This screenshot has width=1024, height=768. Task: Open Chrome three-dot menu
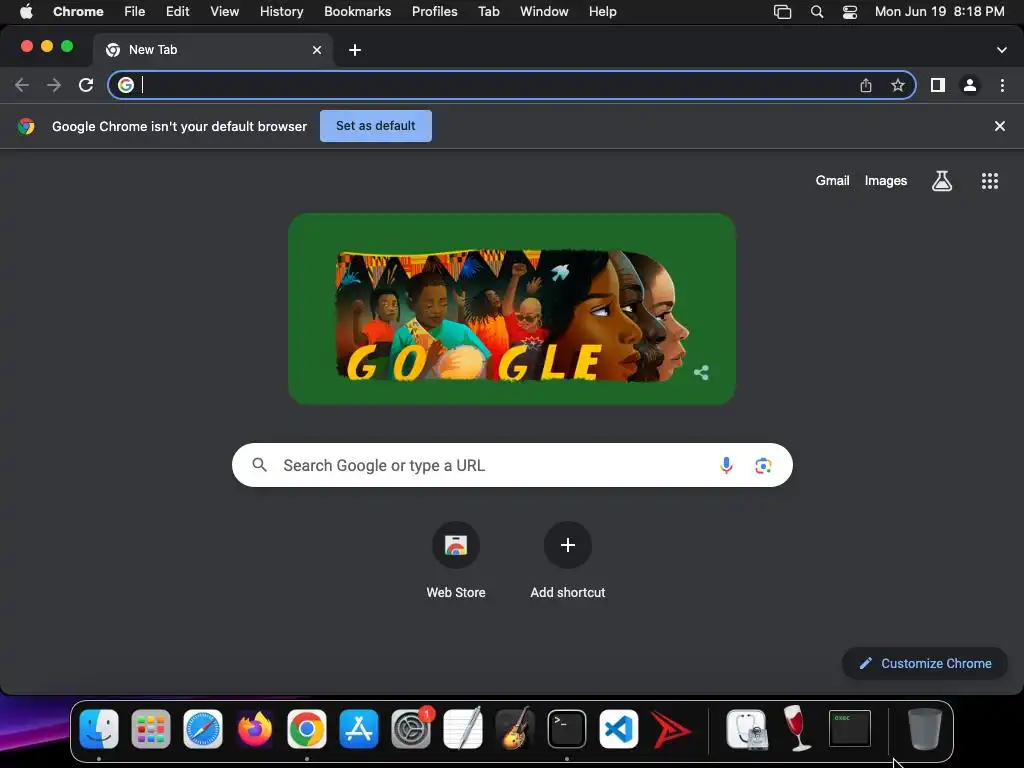point(1002,85)
